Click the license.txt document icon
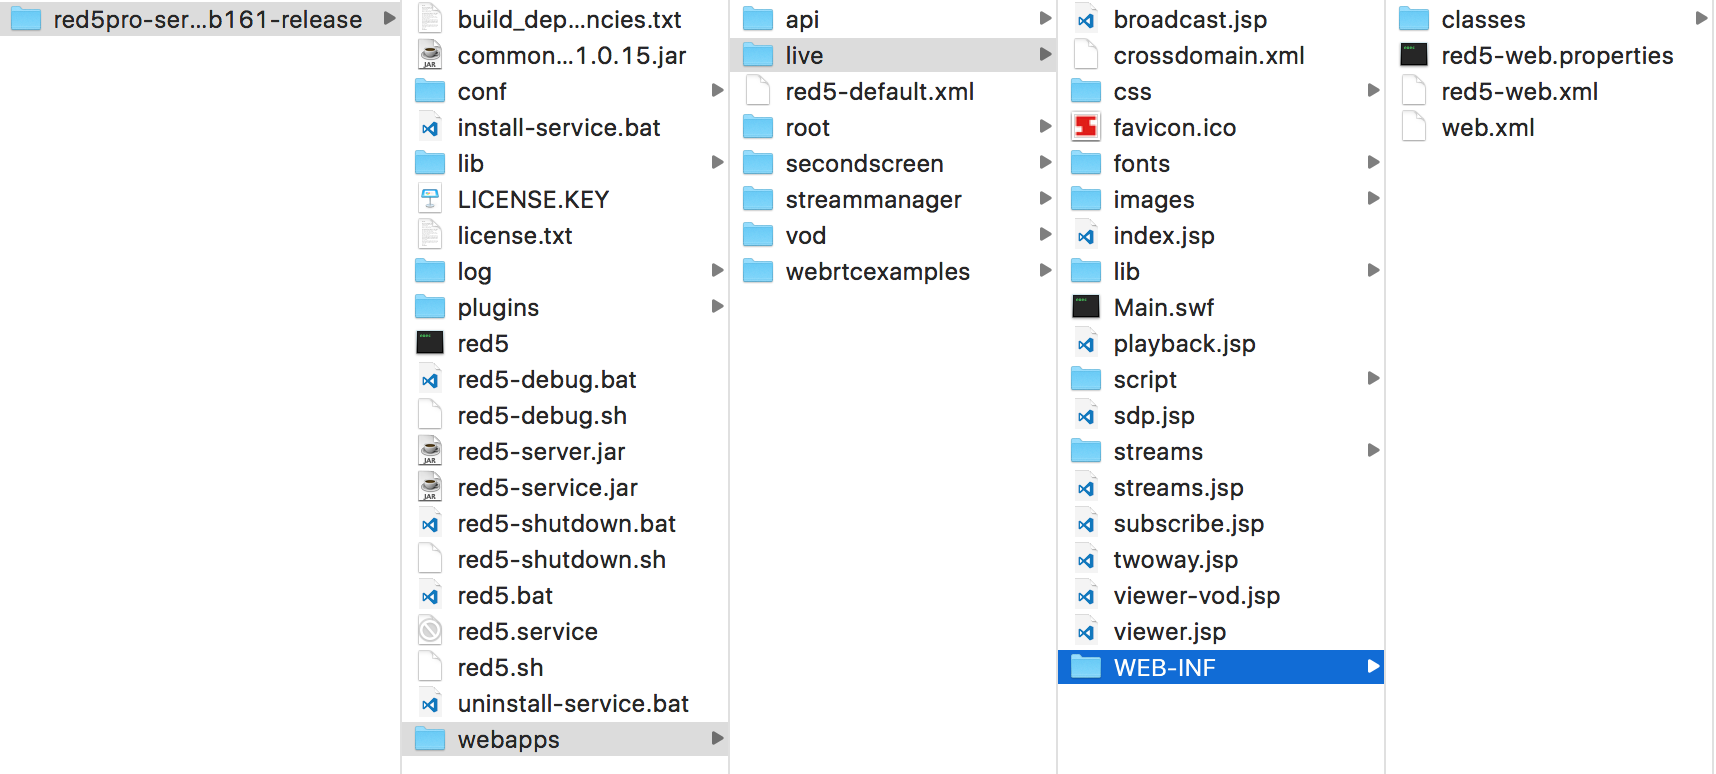This screenshot has width=1716, height=774. (430, 235)
